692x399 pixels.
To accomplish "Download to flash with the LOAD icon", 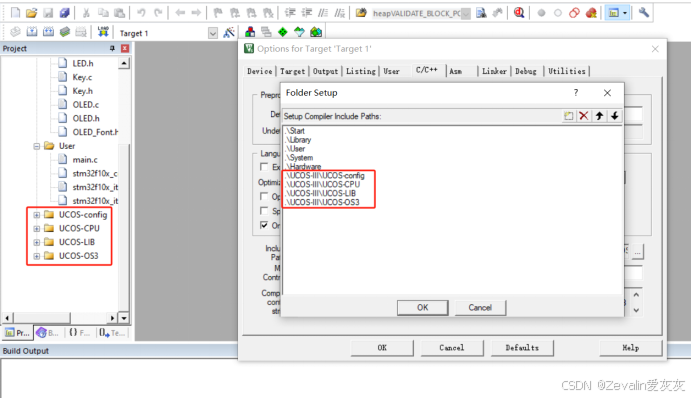I will click(103, 32).
